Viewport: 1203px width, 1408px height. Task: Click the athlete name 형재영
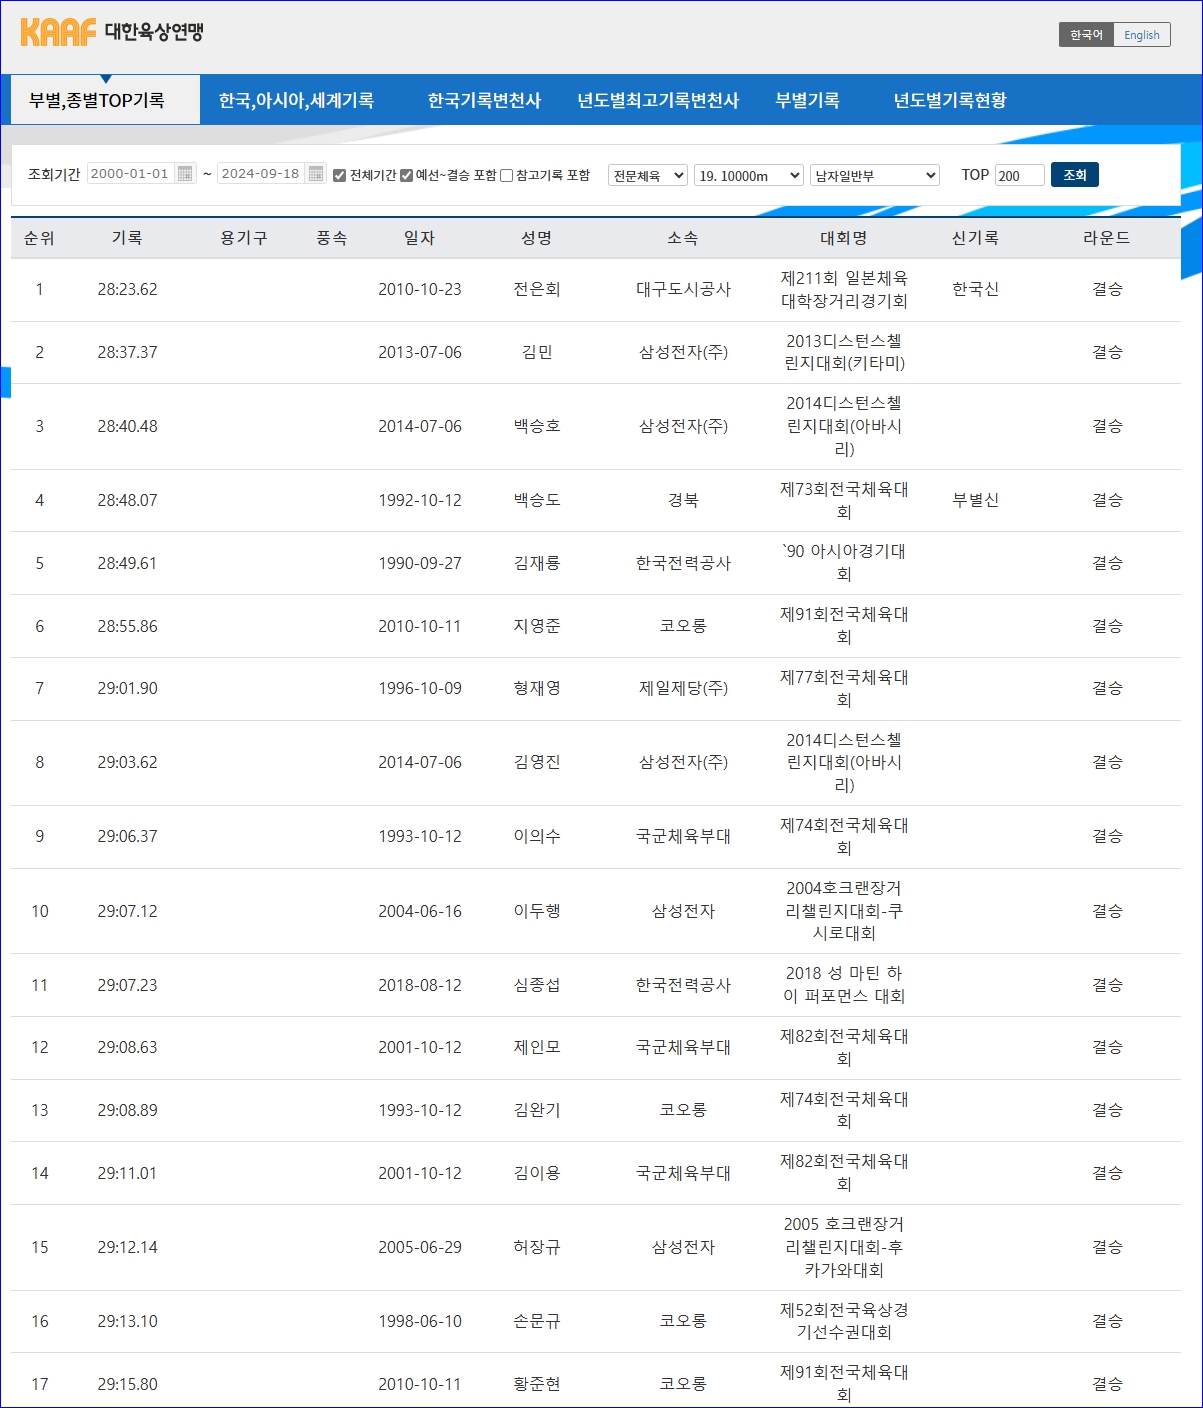coord(537,689)
